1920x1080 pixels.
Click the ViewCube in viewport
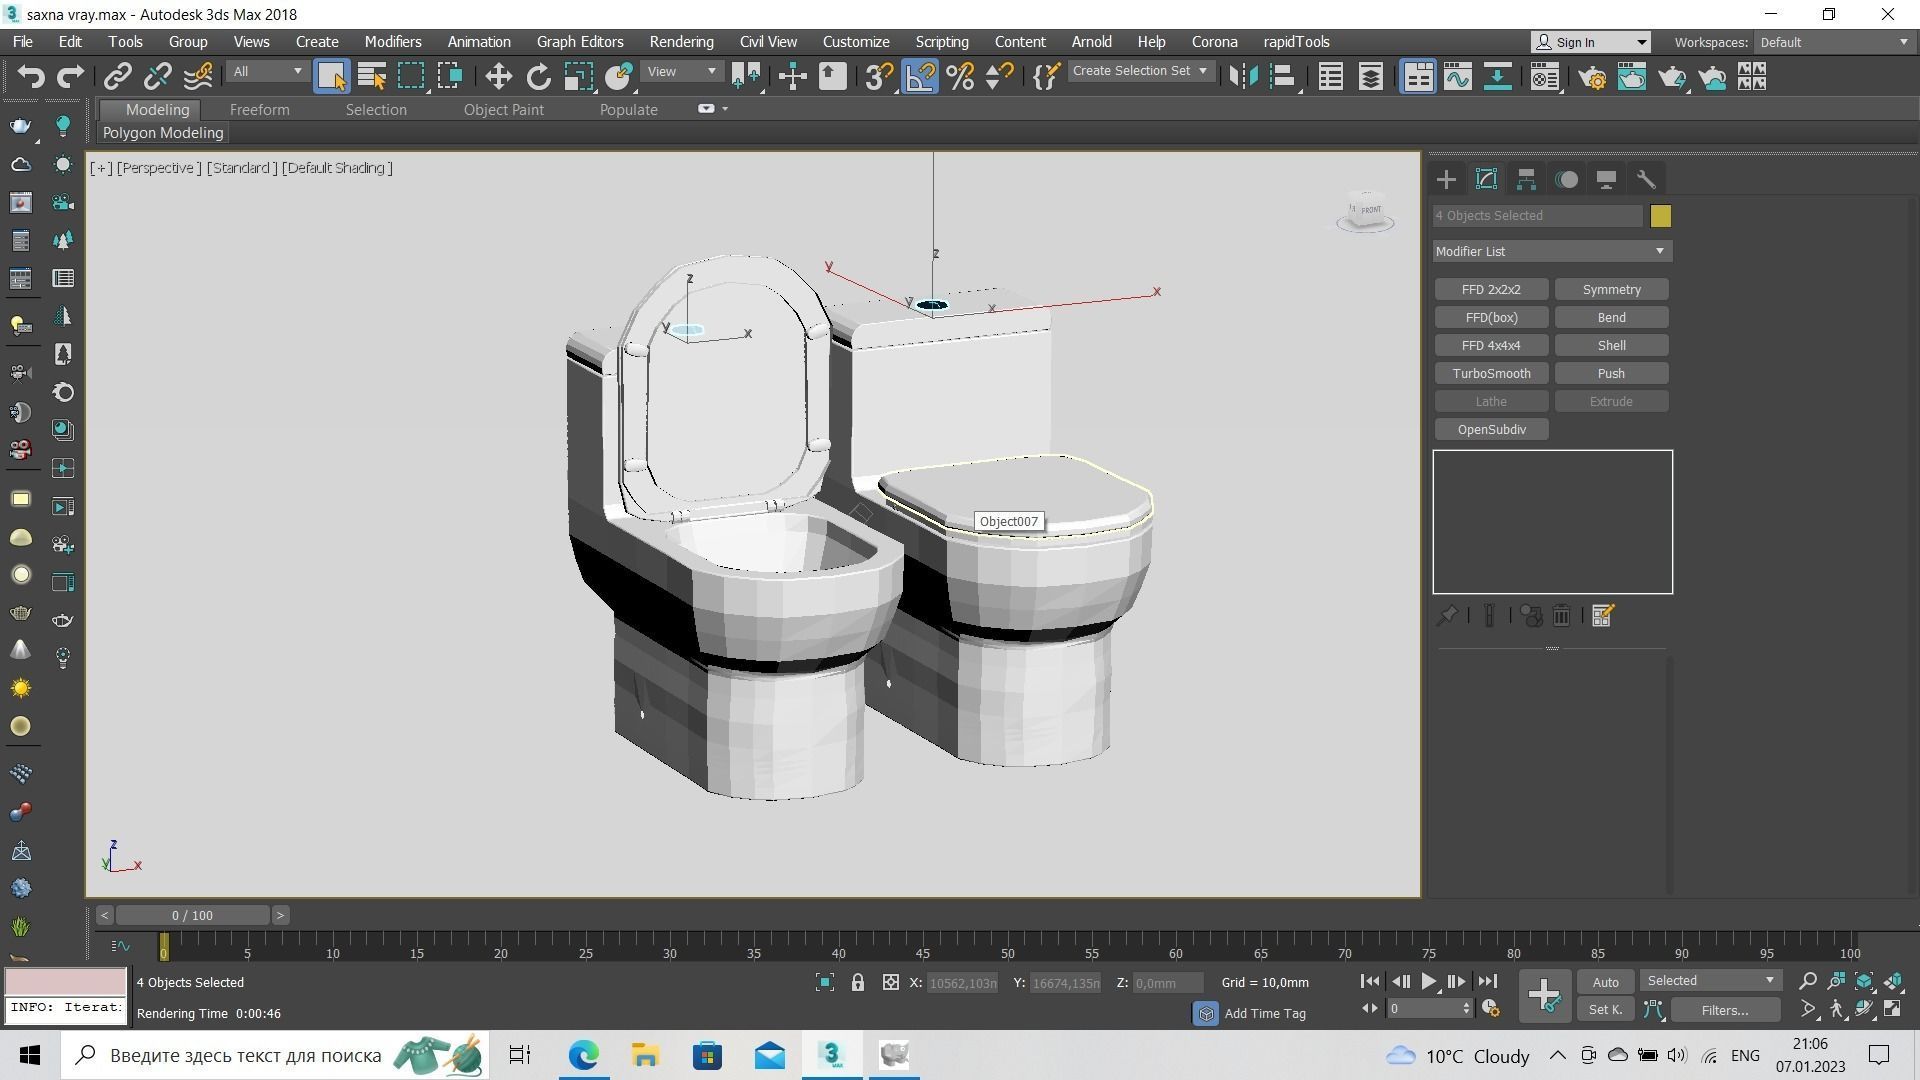click(x=1366, y=211)
